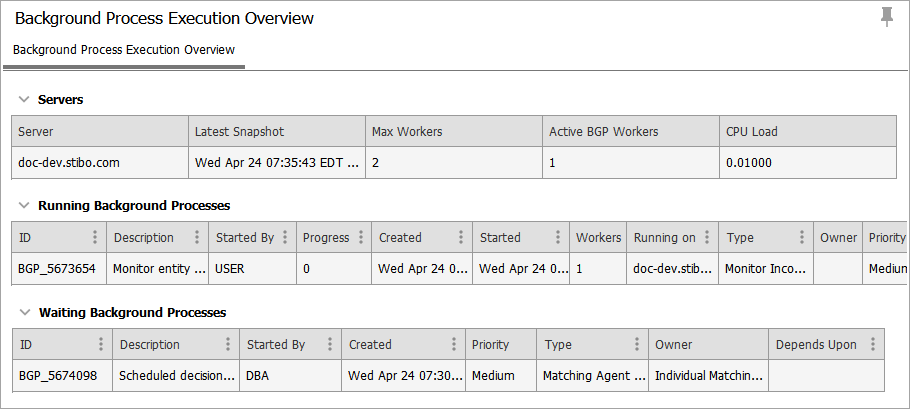910x409 pixels.
Task: Open column menu for Started By in Running table
Action: [x=286, y=238]
